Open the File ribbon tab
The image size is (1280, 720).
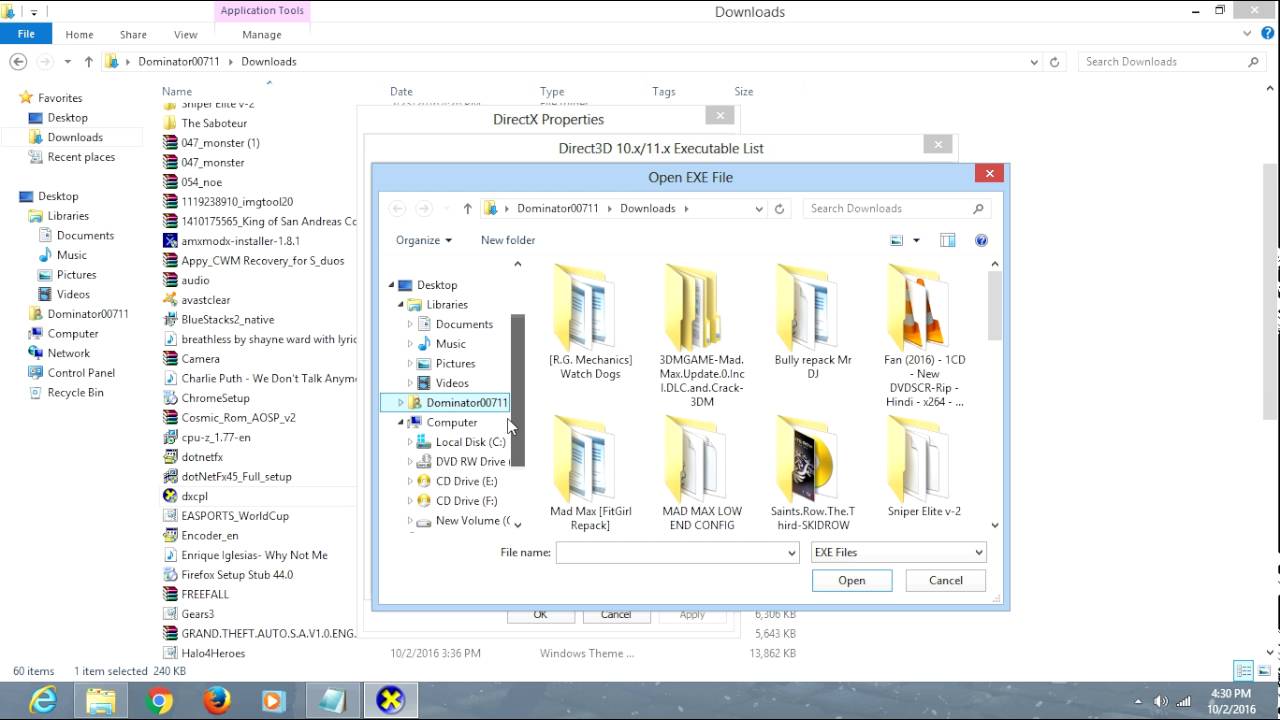26,34
